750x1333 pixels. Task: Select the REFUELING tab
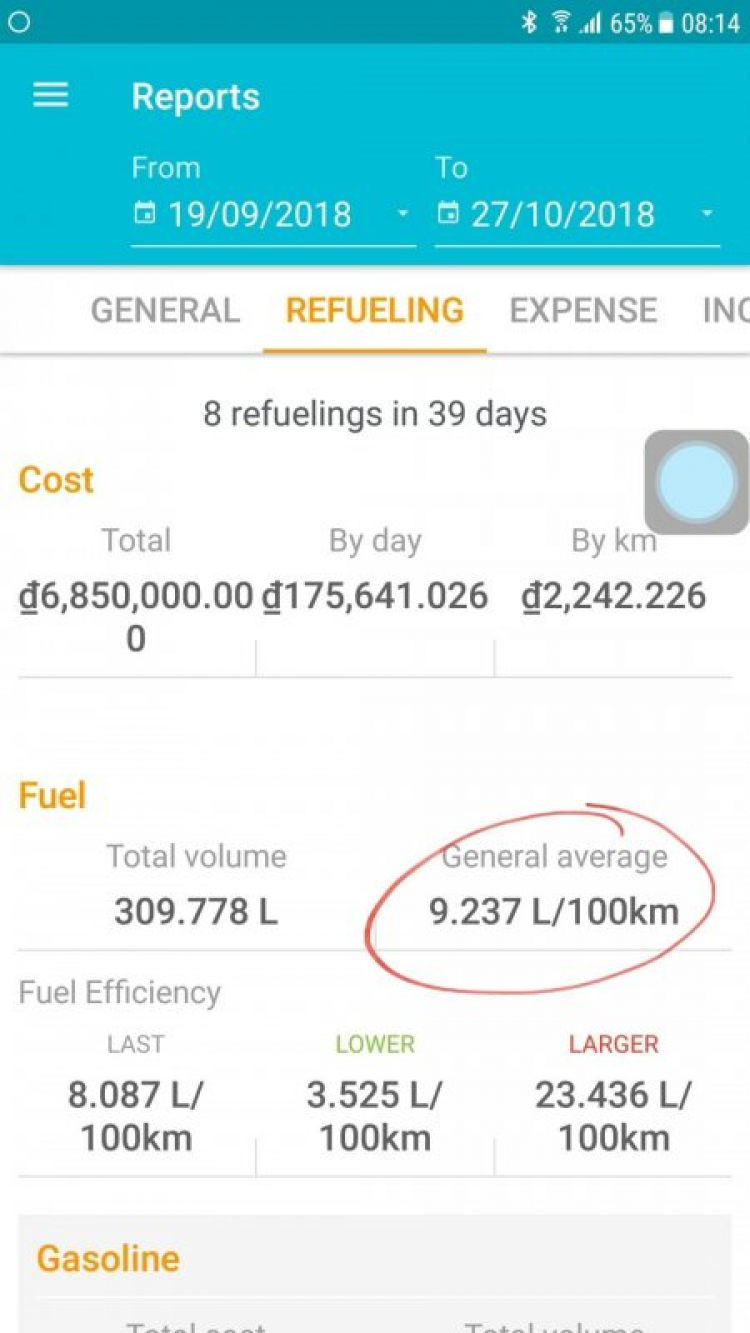click(x=375, y=310)
